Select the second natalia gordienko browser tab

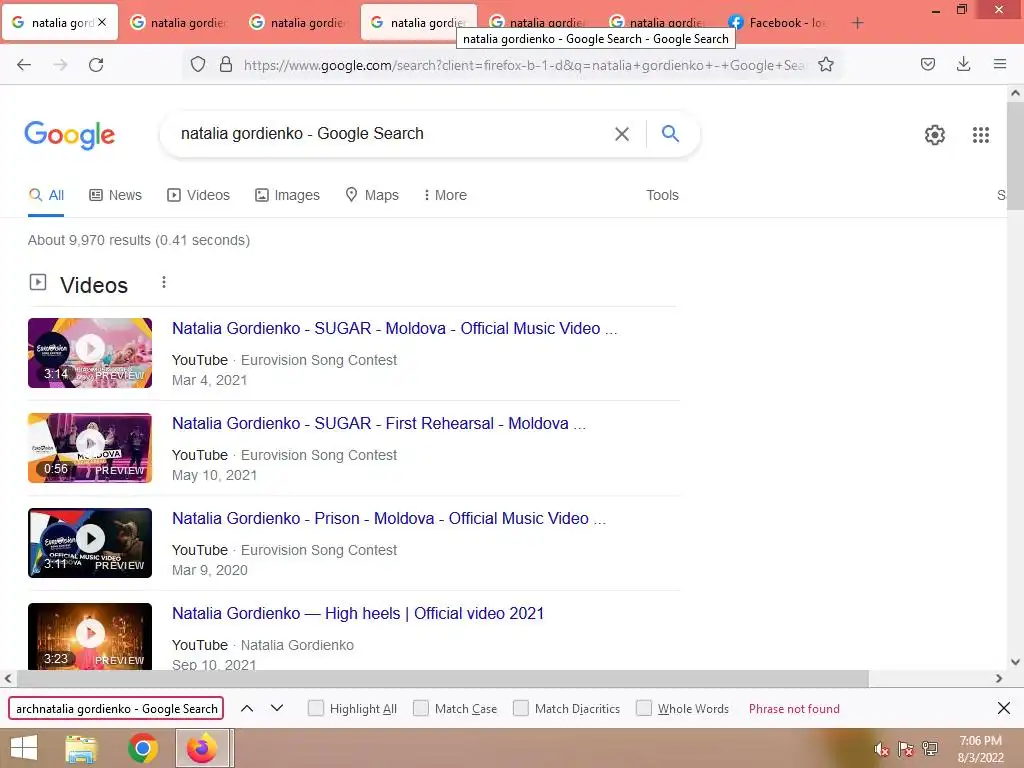[x=179, y=23]
